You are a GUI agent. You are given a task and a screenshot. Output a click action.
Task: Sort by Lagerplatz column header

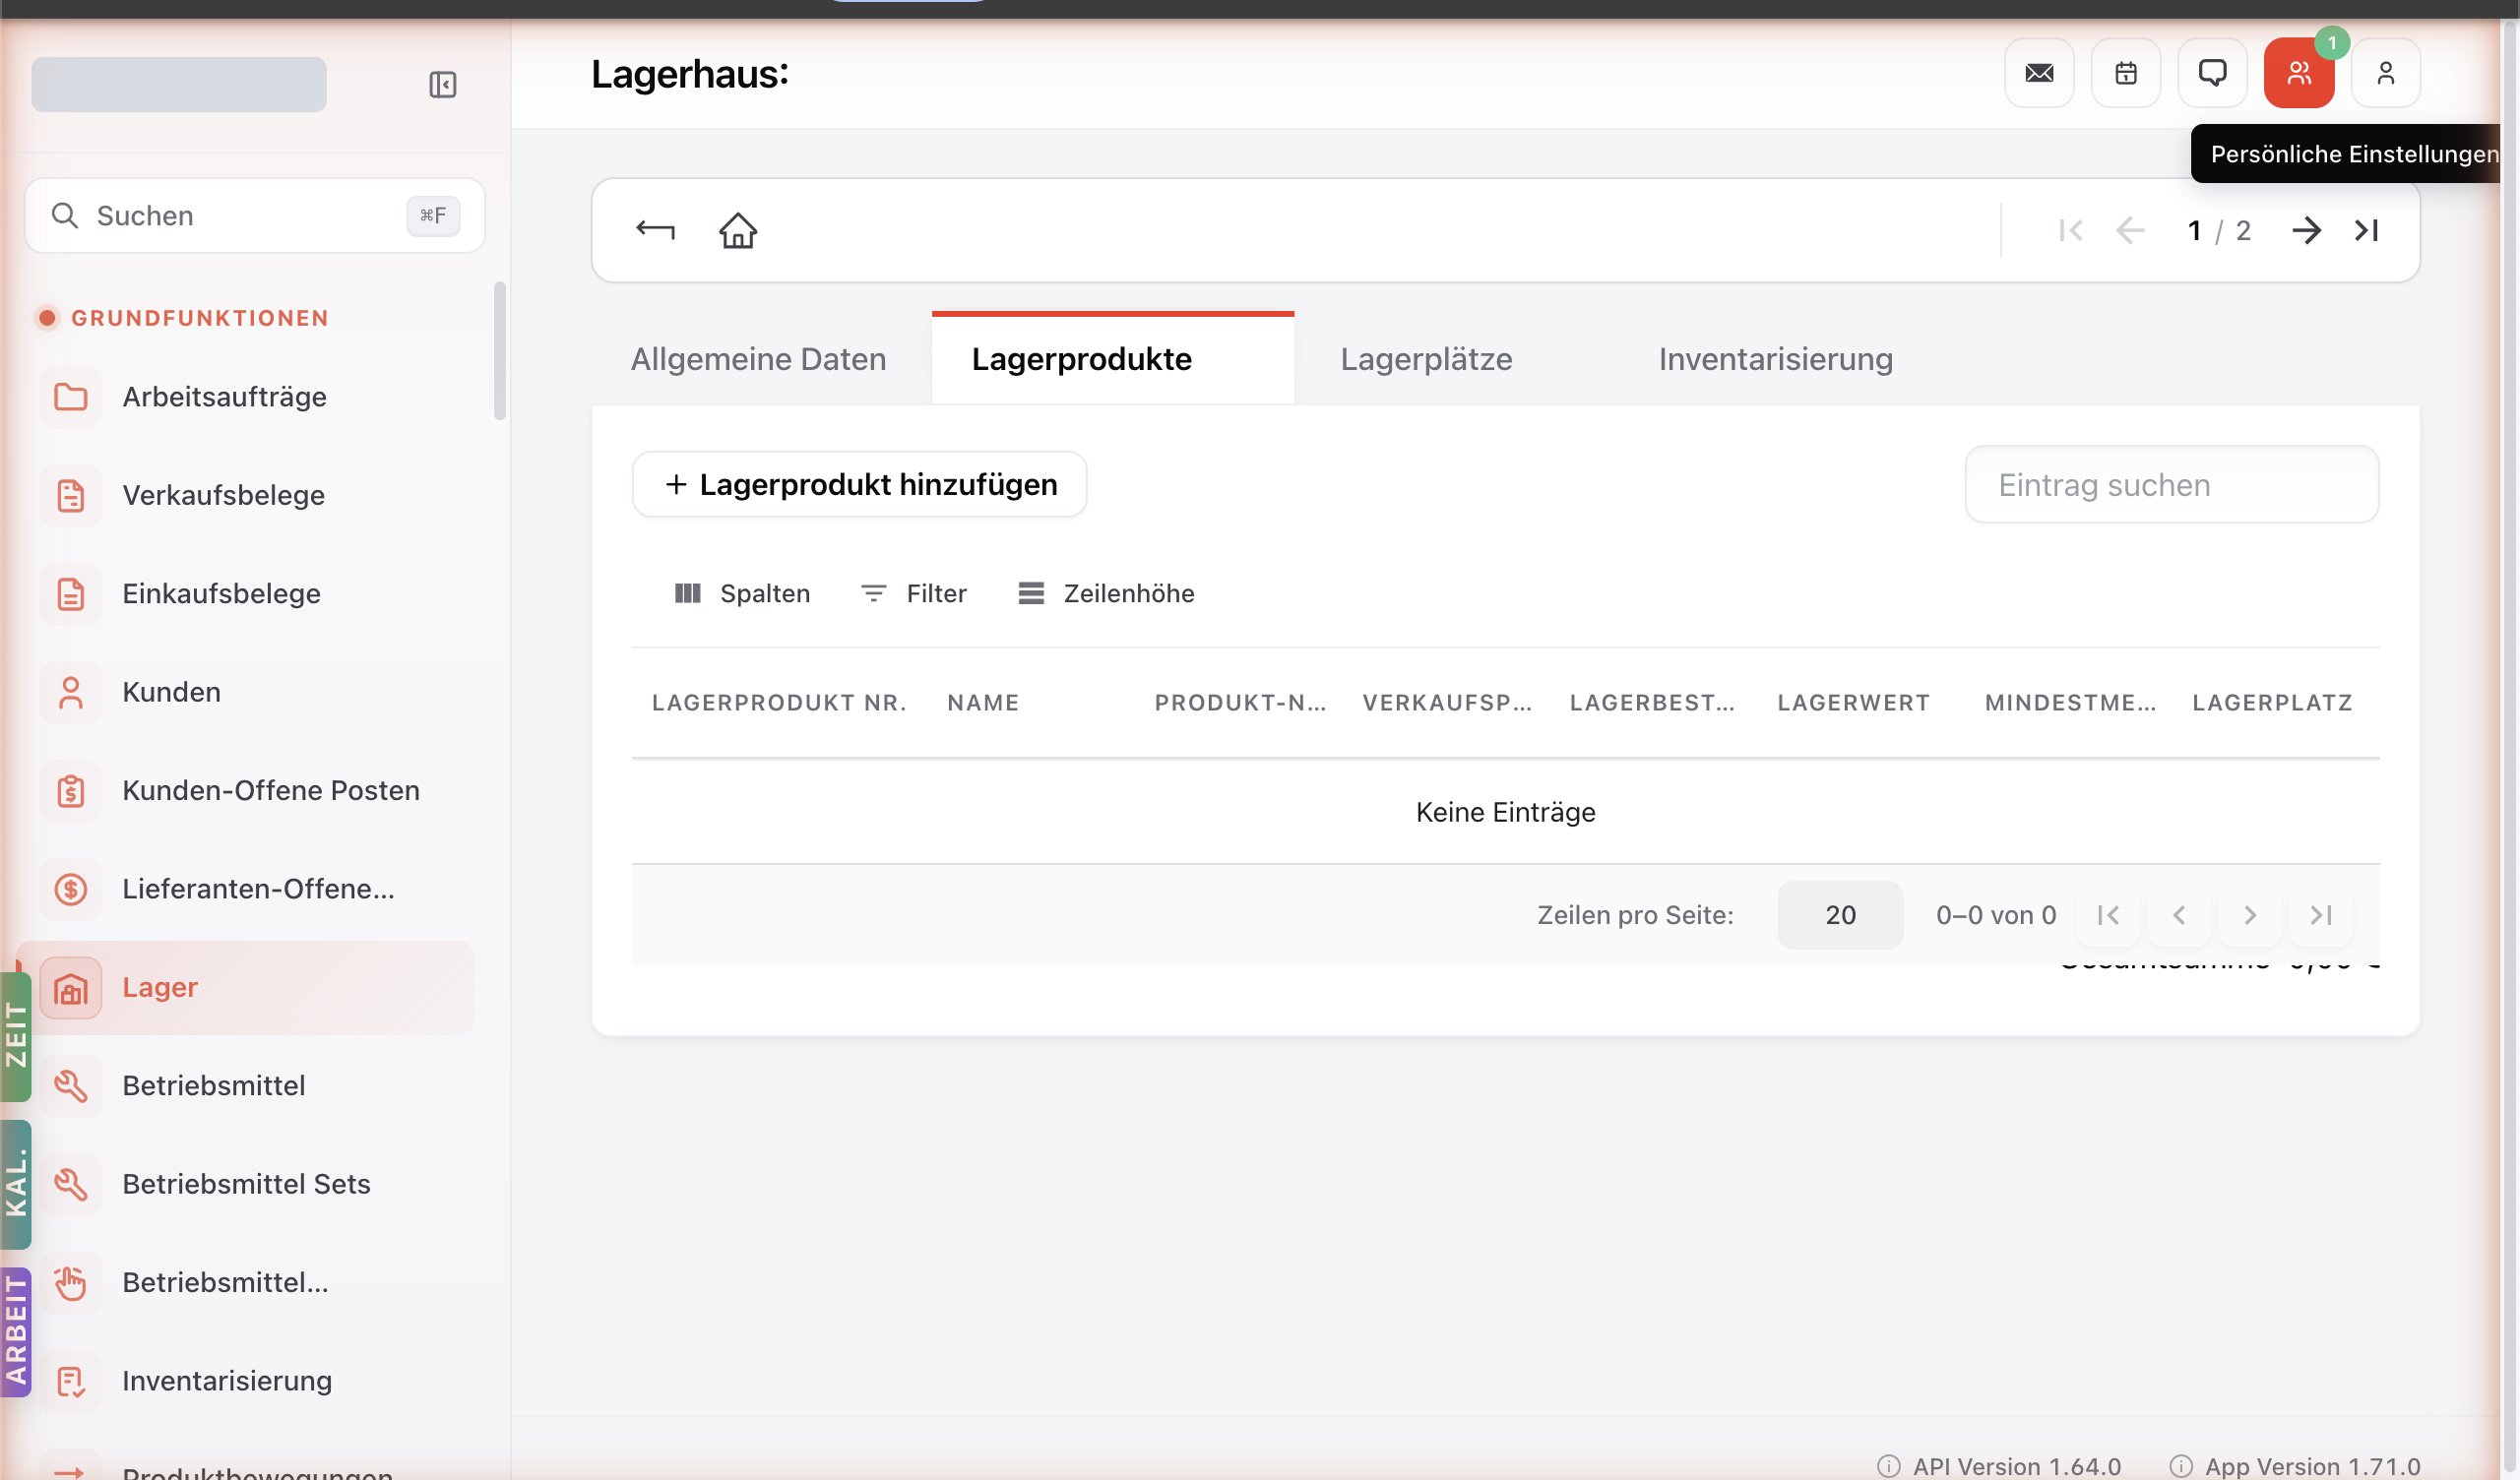2272,702
